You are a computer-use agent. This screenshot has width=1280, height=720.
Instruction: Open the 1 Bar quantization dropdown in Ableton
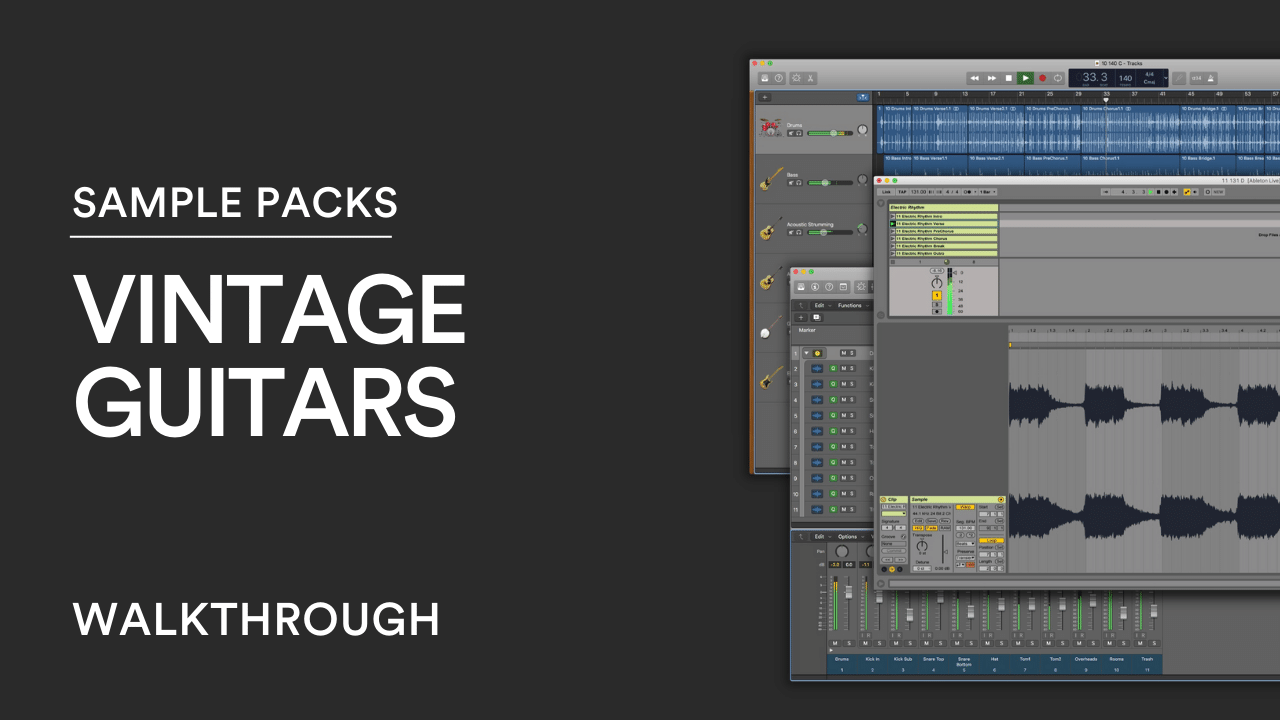(x=986, y=192)
